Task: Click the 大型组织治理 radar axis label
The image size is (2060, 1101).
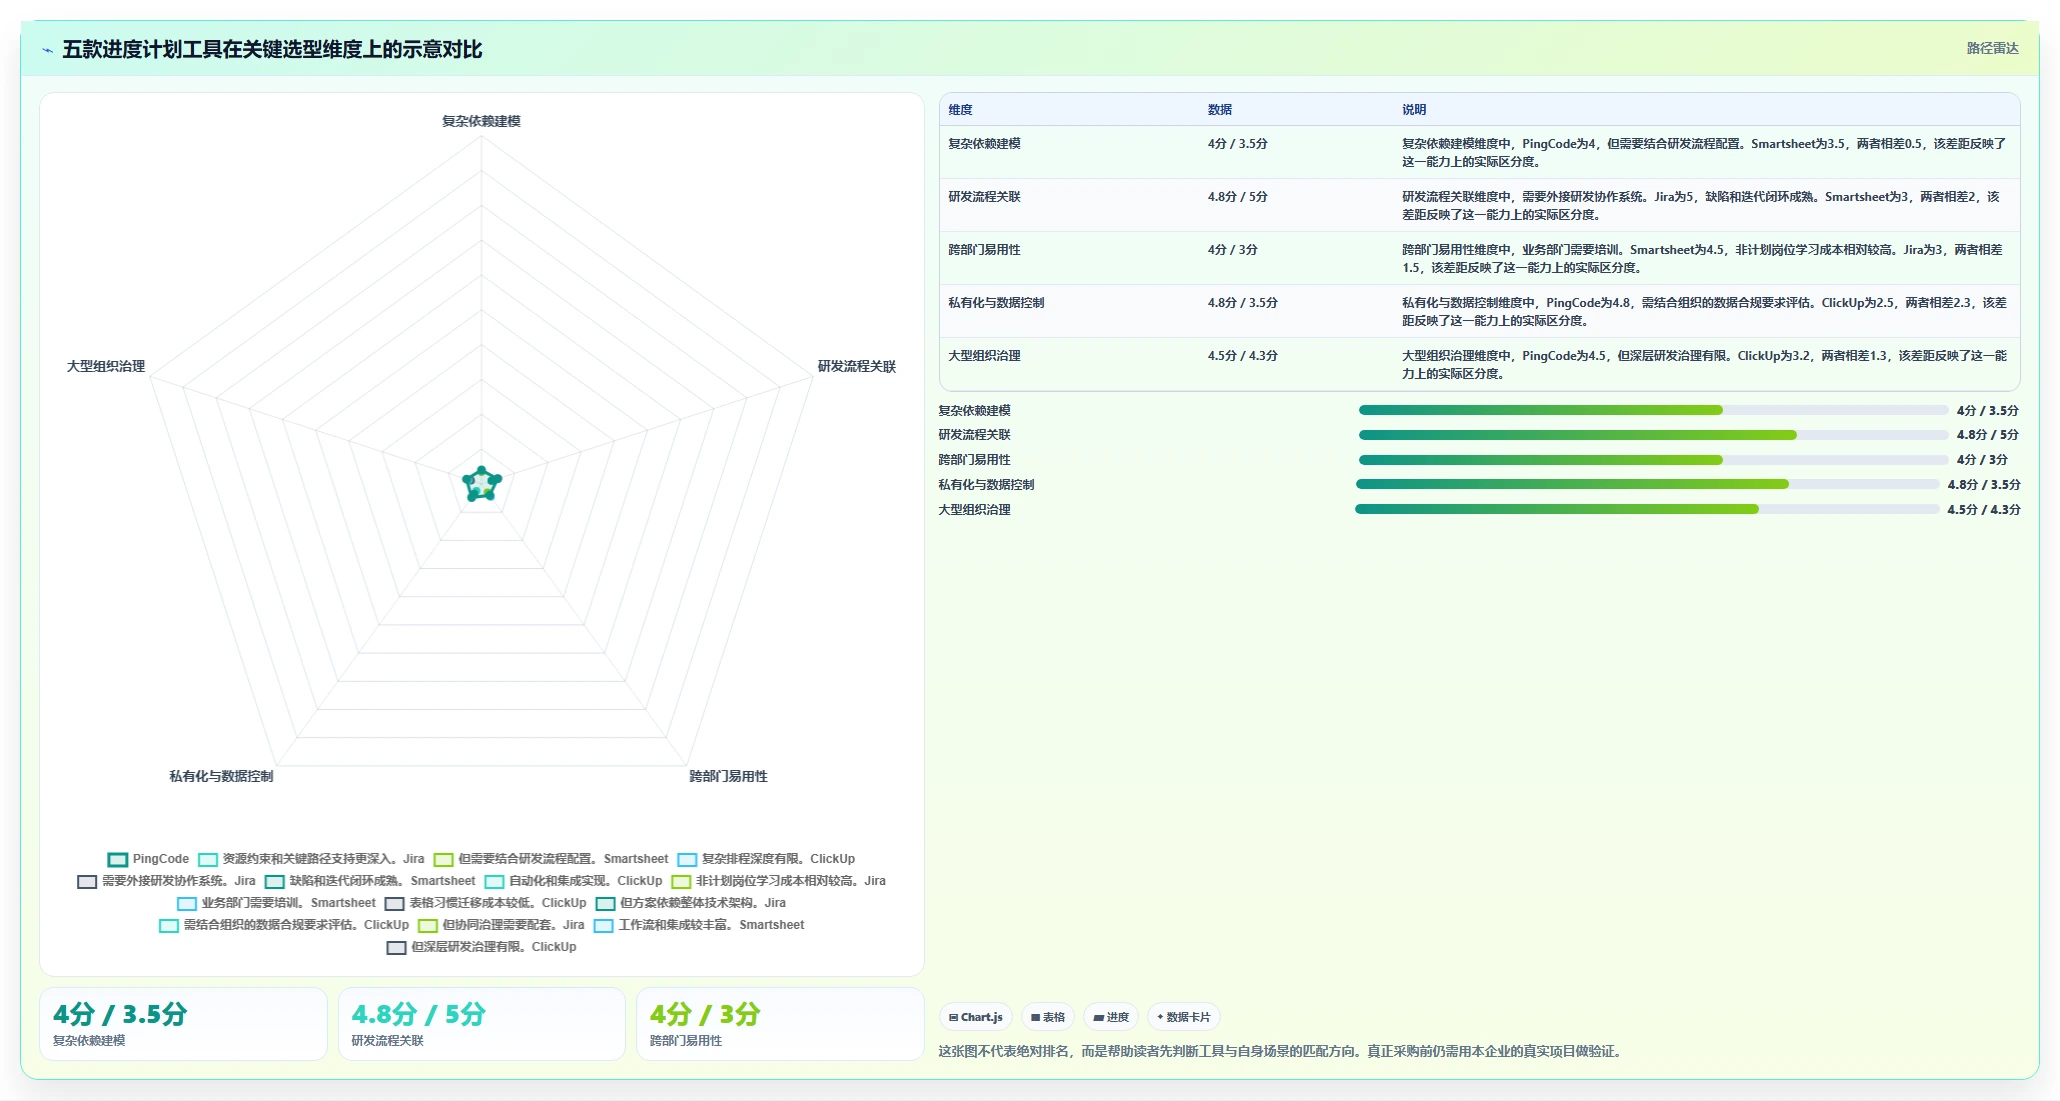Action: (106, 366)
